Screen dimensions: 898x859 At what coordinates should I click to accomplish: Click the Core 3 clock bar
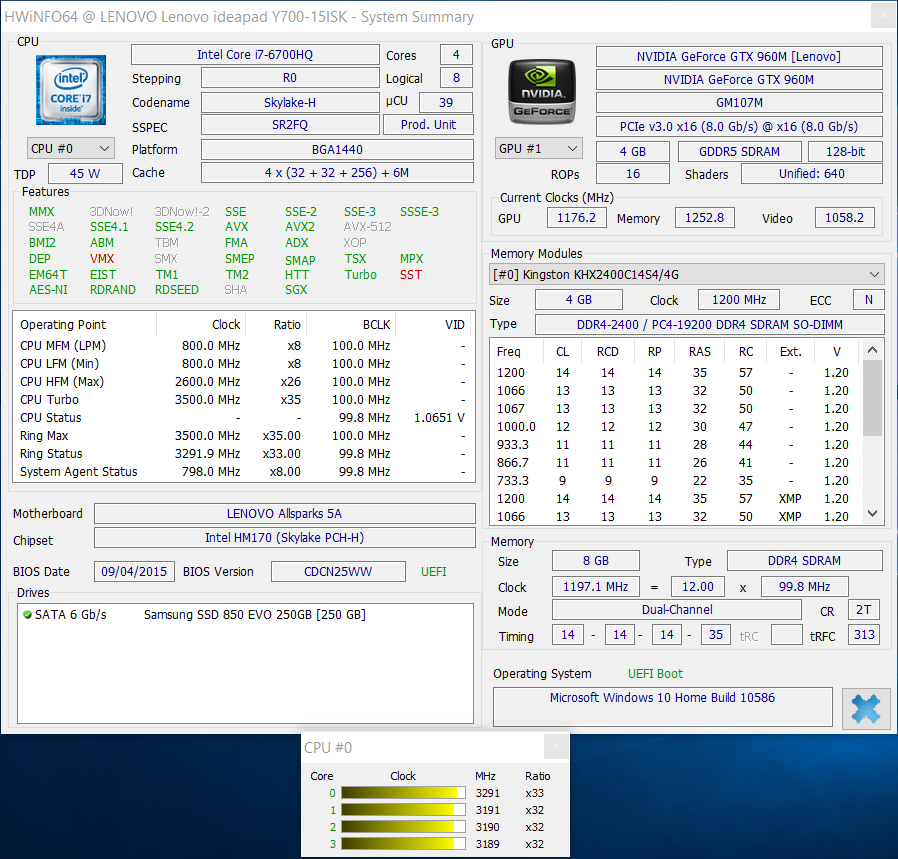(403, 844)
